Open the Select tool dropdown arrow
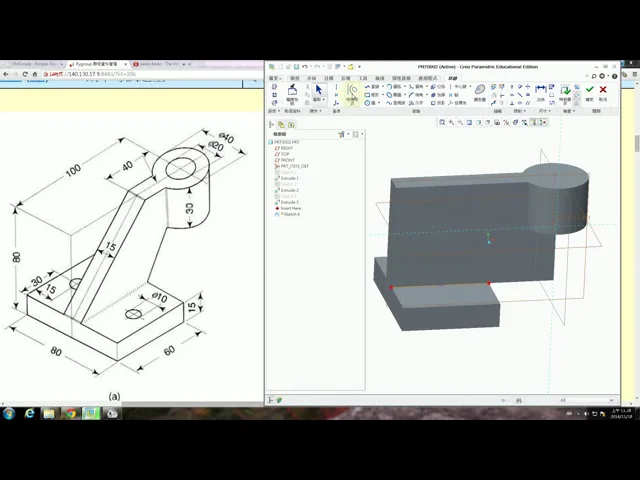 point(323,99)
